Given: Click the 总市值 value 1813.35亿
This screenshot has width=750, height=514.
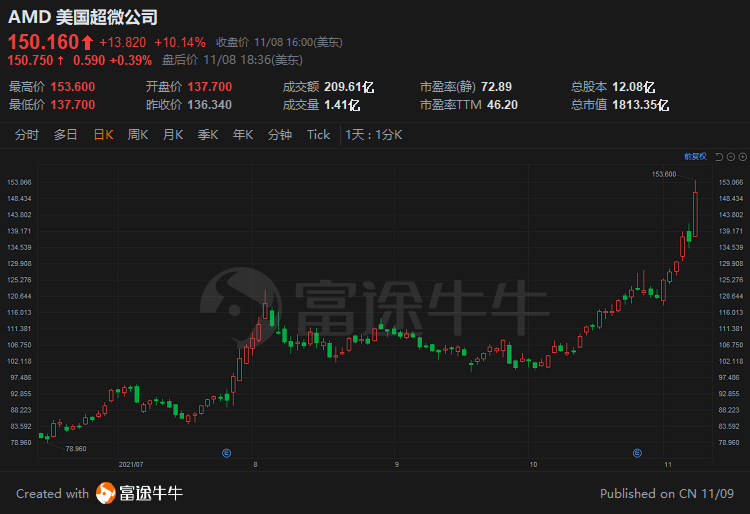Looking at the screenshot, I should [640, 104].
